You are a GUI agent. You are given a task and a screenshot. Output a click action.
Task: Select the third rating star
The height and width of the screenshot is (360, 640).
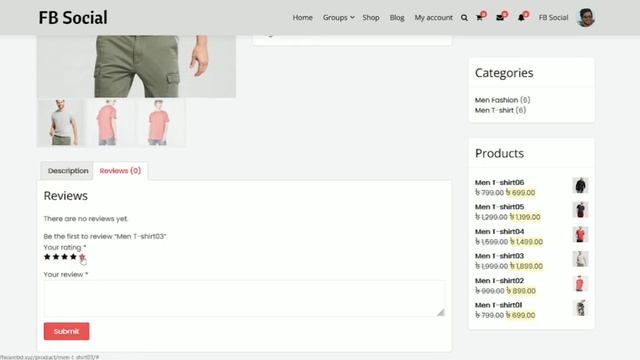point(64,257)
